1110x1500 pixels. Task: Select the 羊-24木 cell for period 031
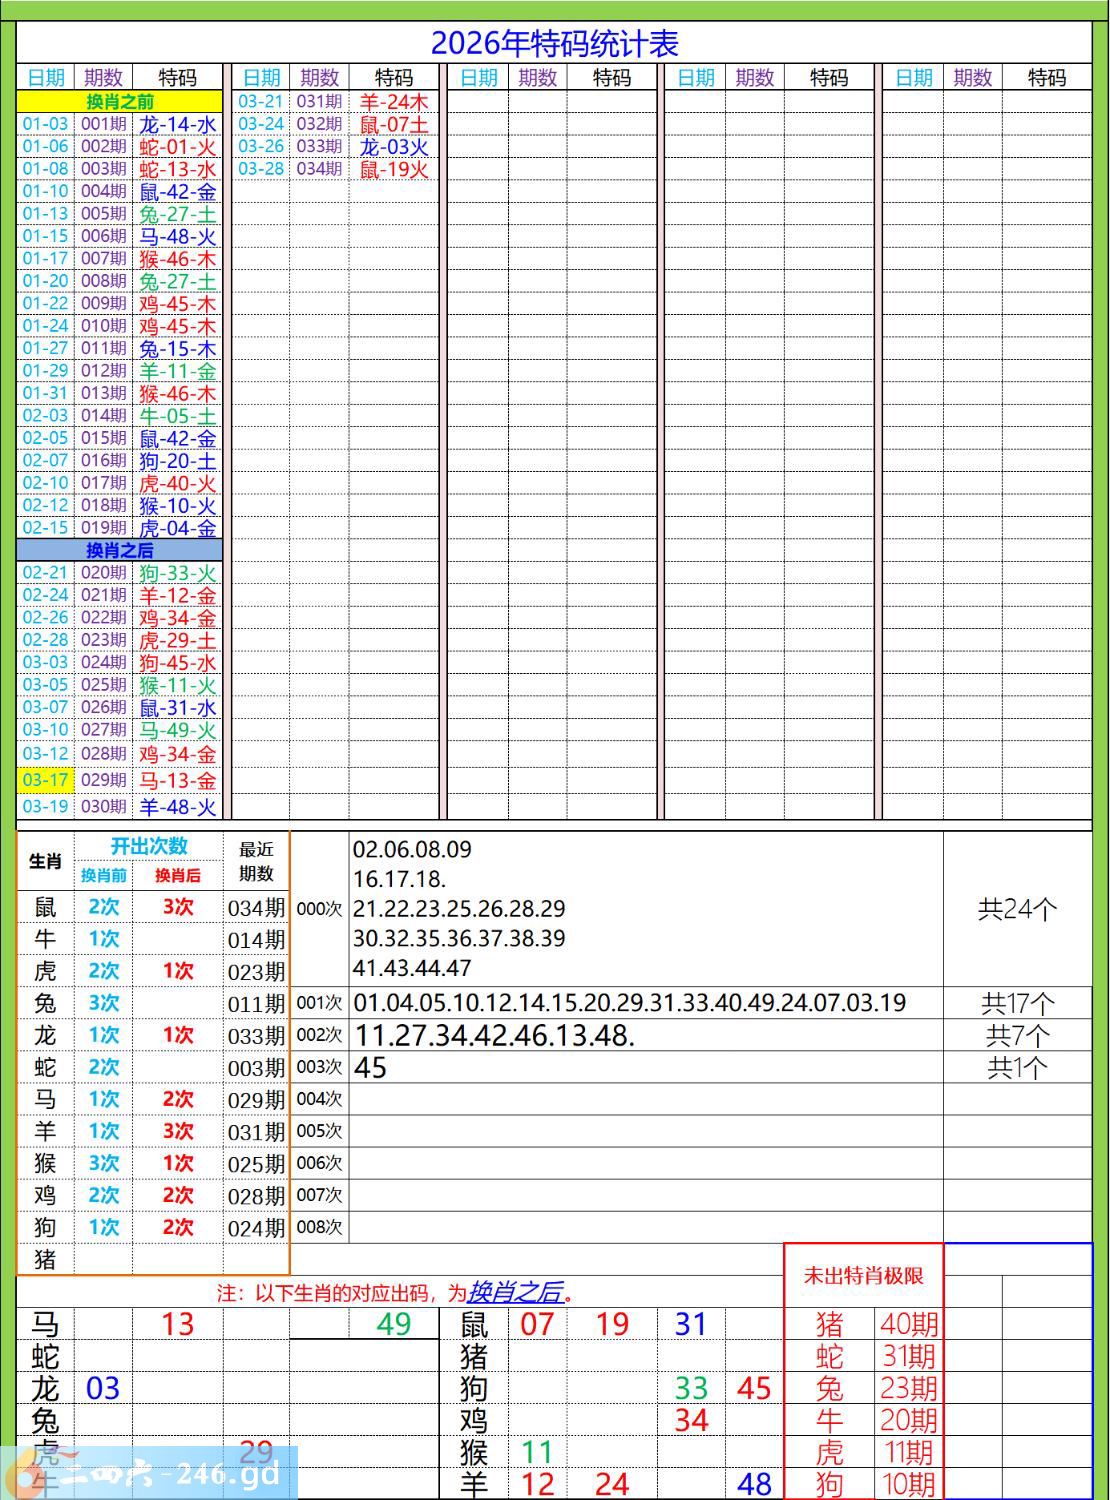click(394, 101)
